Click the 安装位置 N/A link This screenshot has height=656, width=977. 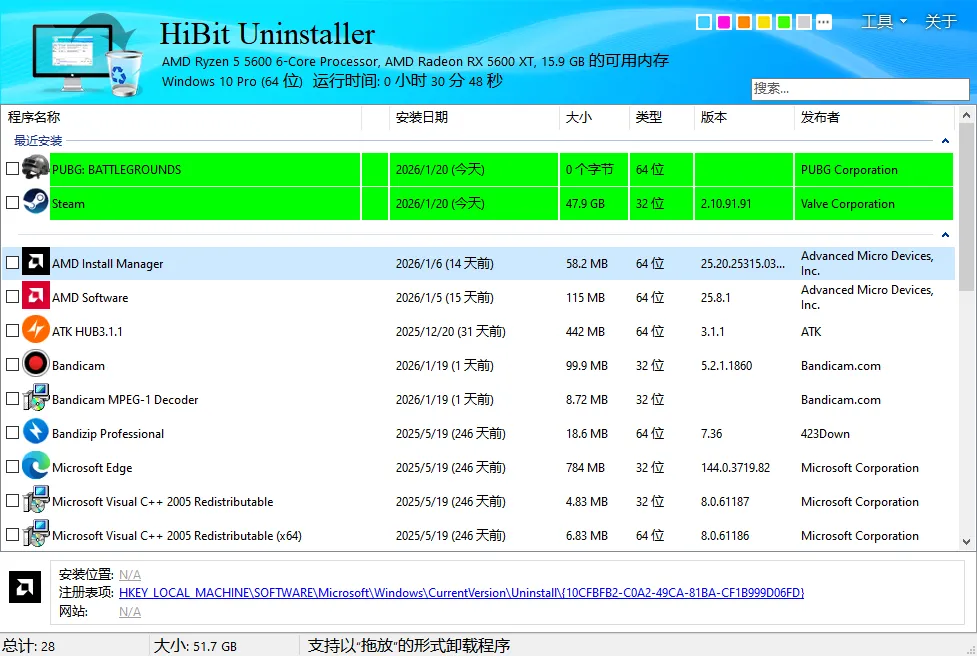[x=130, y=574]
